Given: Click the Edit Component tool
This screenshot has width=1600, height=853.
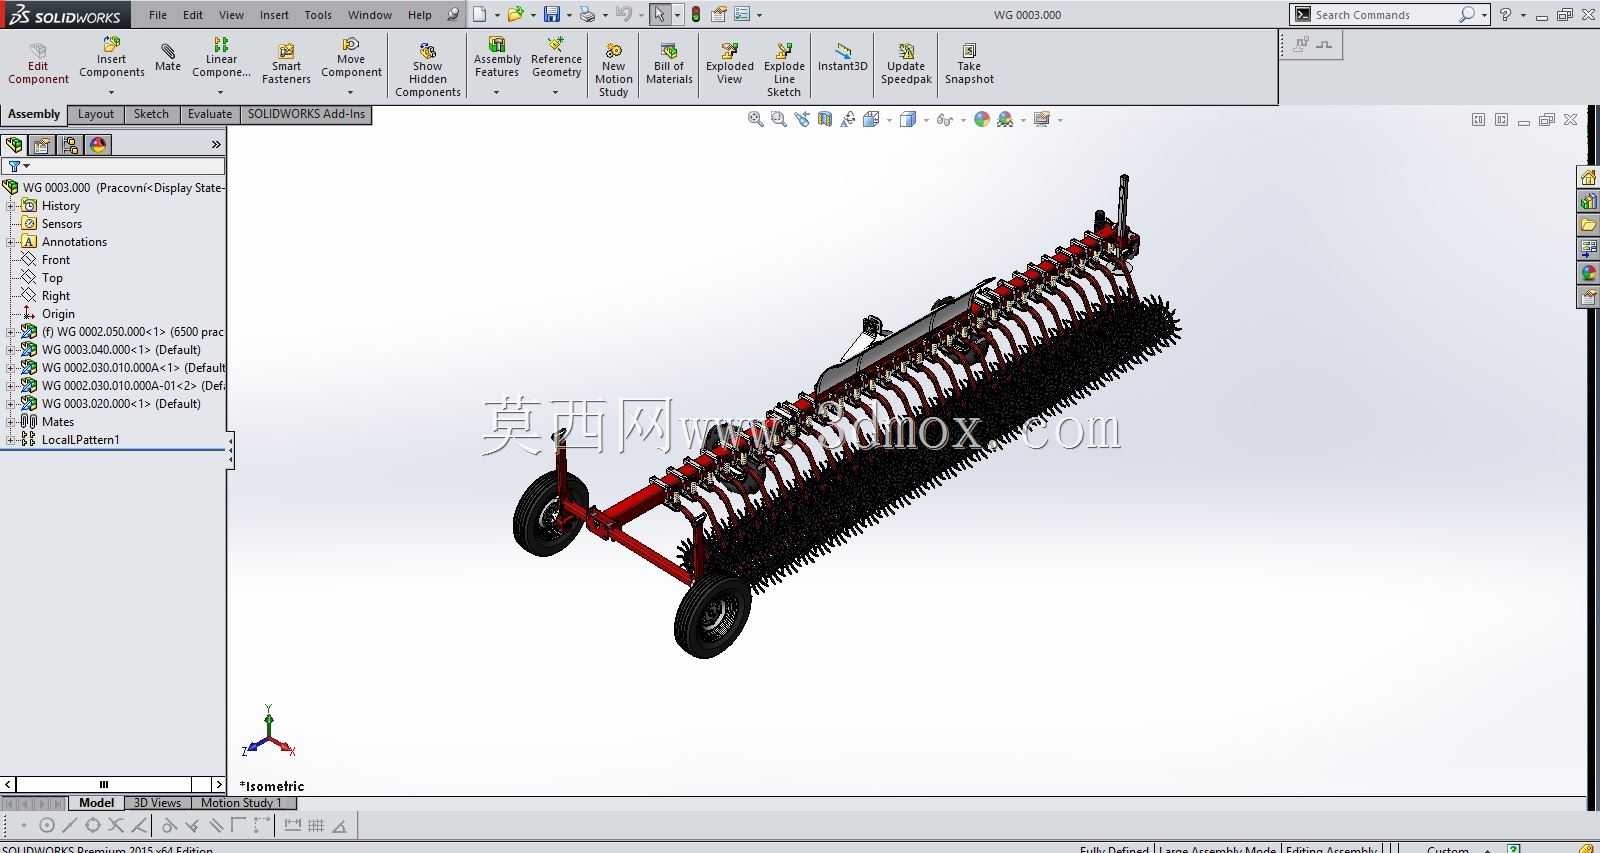Looking at the screenshot, I should [38, 64].
